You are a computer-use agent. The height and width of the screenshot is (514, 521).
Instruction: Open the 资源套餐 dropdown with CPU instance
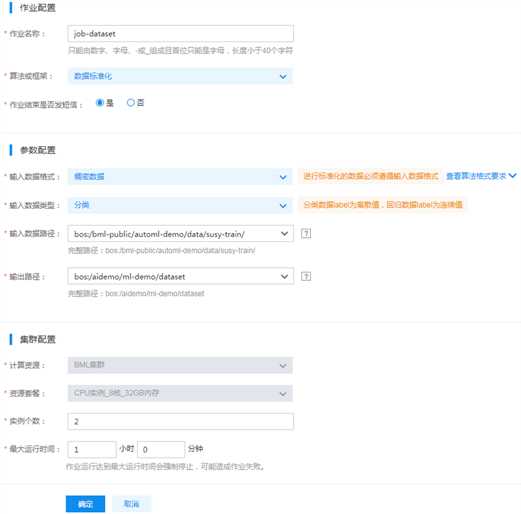tap(180, 393)
